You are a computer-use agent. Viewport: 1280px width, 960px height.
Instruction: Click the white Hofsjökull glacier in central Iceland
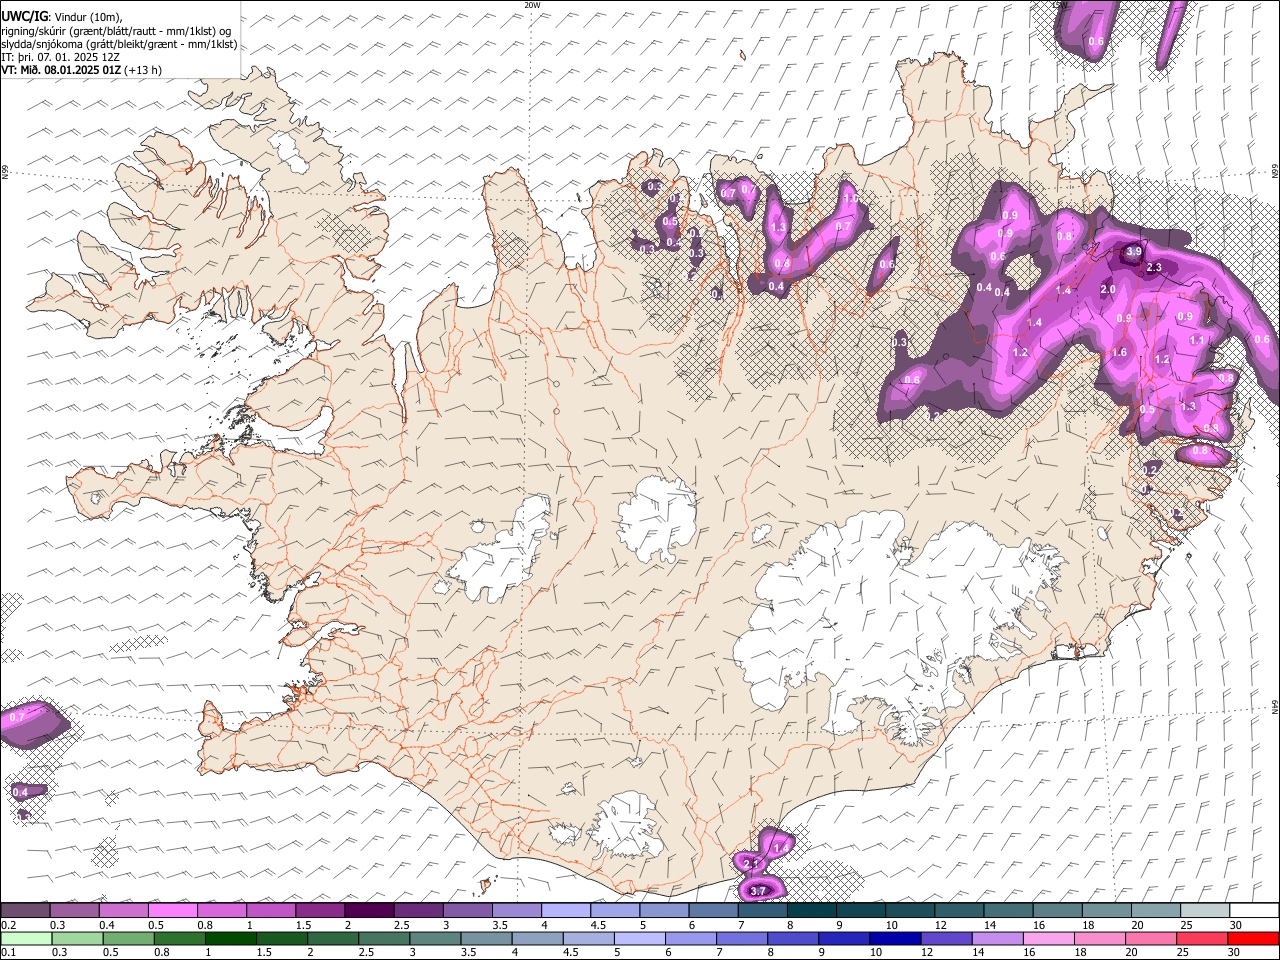tap(657, 518)
